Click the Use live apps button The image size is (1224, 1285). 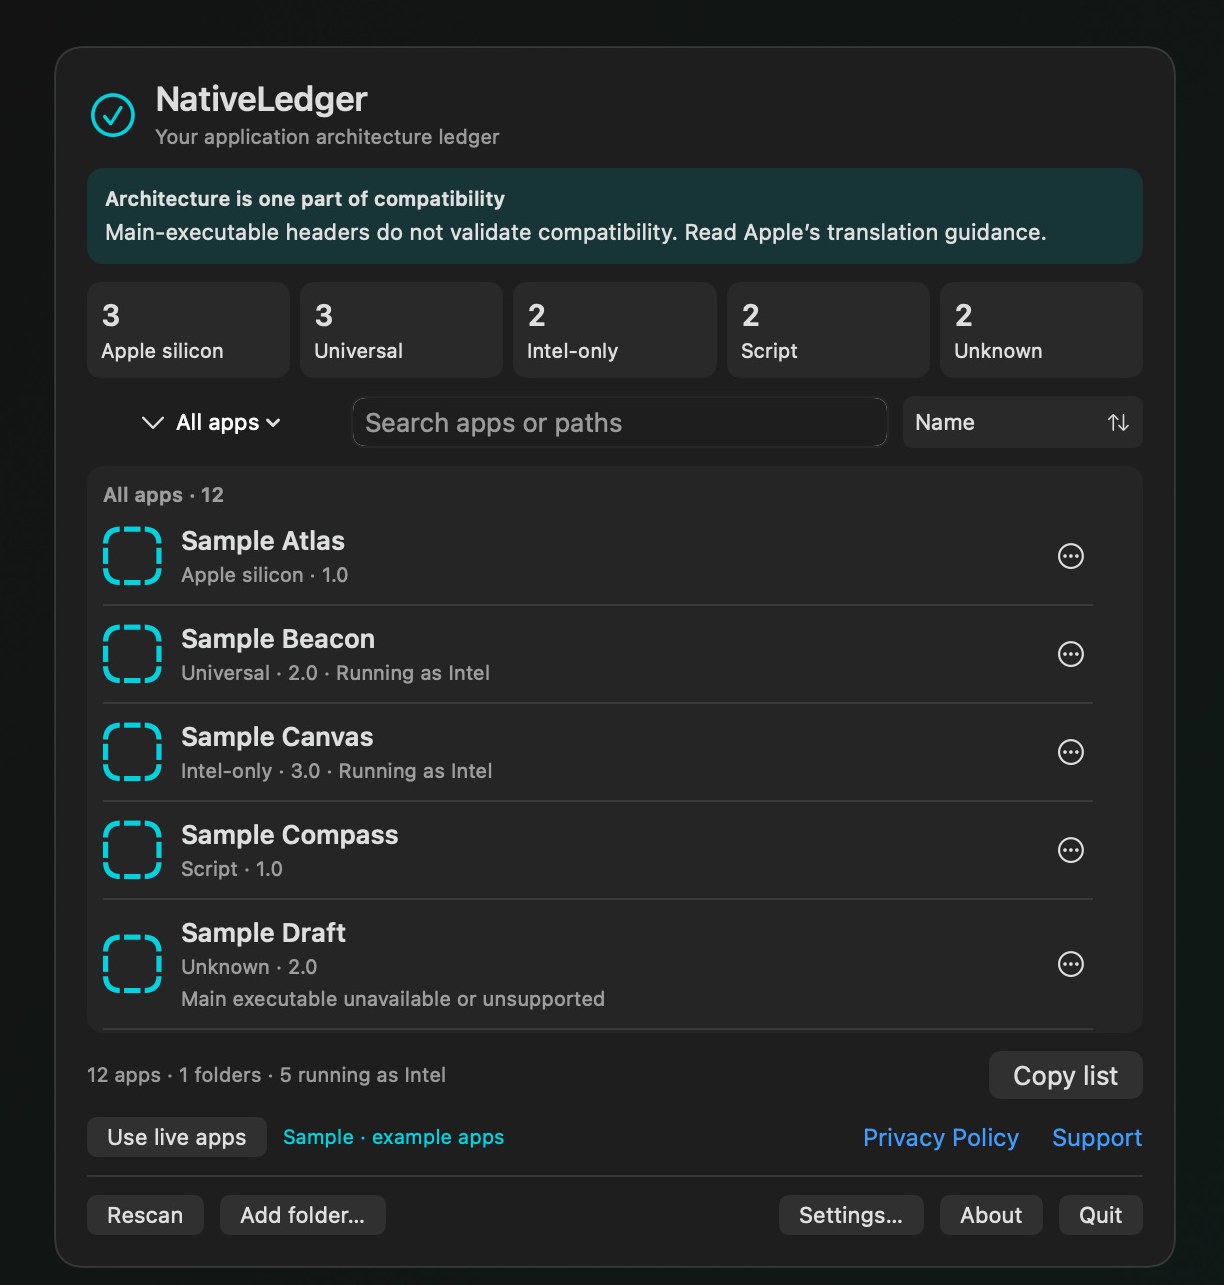[x=177, y=1137]
